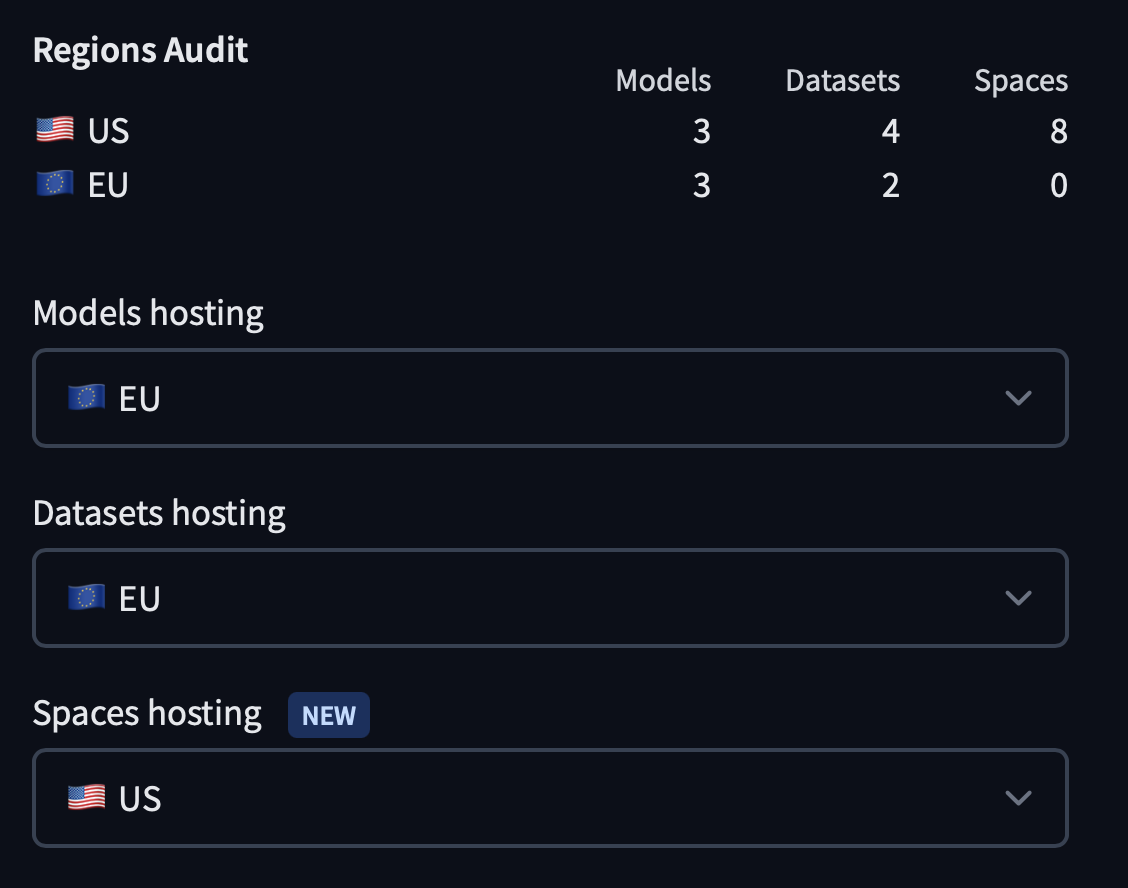Click the Datasets column header

(x=842, y=80)
